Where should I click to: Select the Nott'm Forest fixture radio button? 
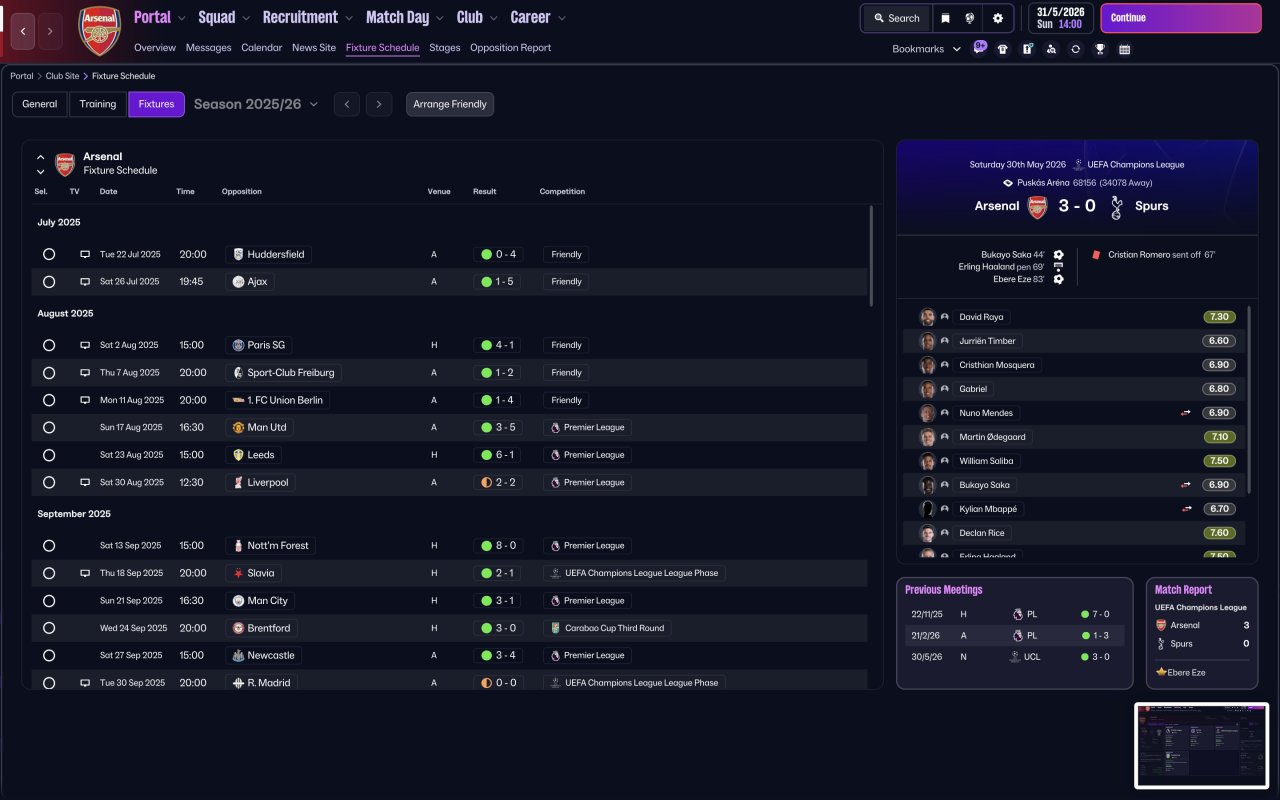coord(49,546)
